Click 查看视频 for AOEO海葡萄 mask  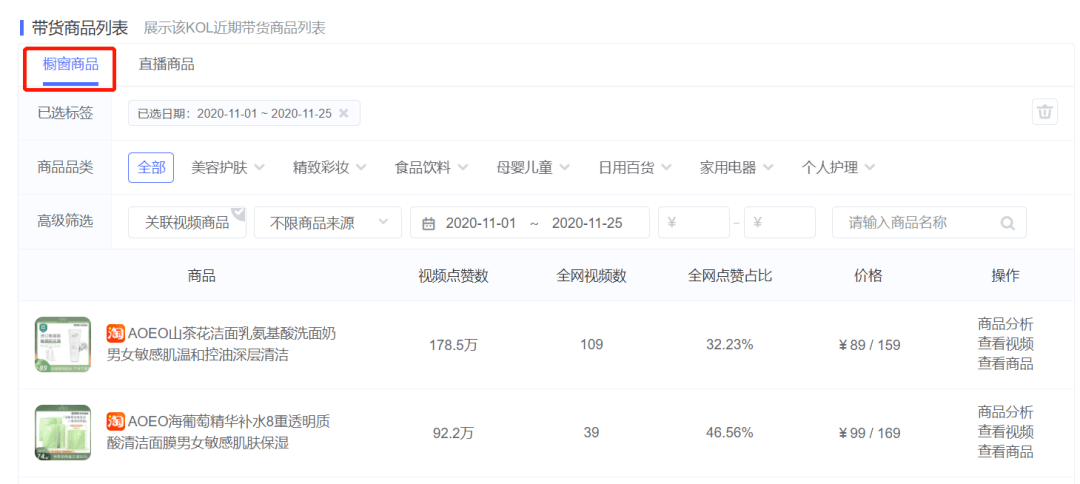pyautogui.click(x=1005, y=432)
